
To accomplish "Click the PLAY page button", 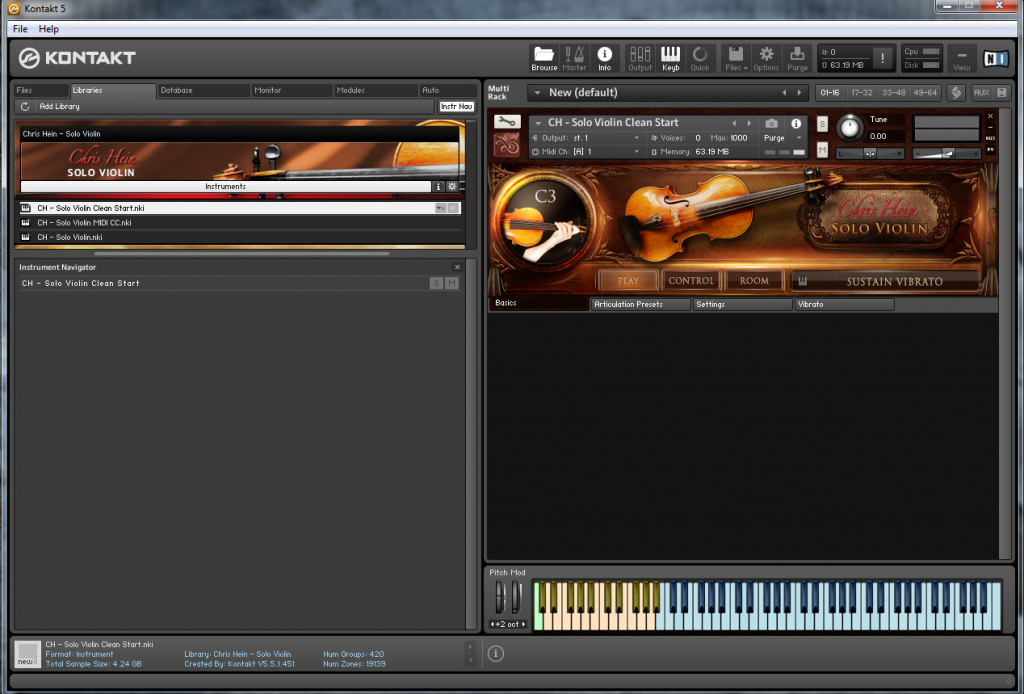I will pos(628,281).
